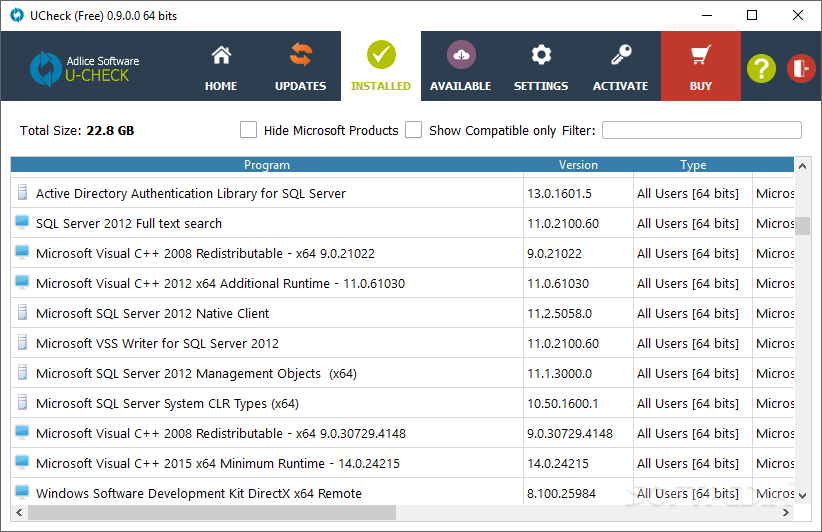
Task: Close the UCheck window
Action: tap(797, 15)
